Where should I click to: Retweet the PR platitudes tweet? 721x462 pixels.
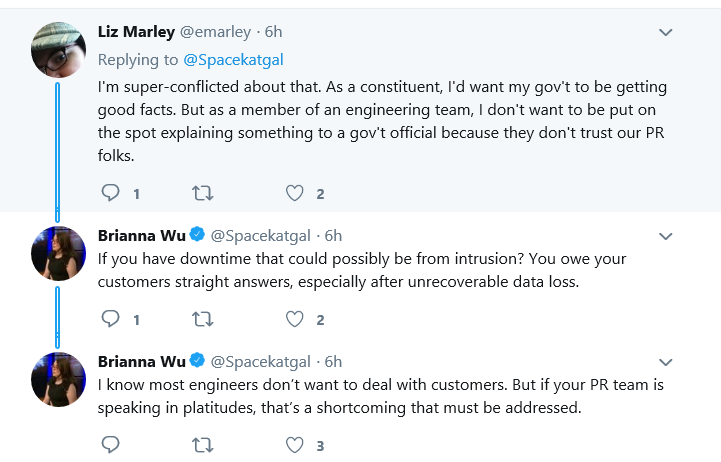[202, 445]
